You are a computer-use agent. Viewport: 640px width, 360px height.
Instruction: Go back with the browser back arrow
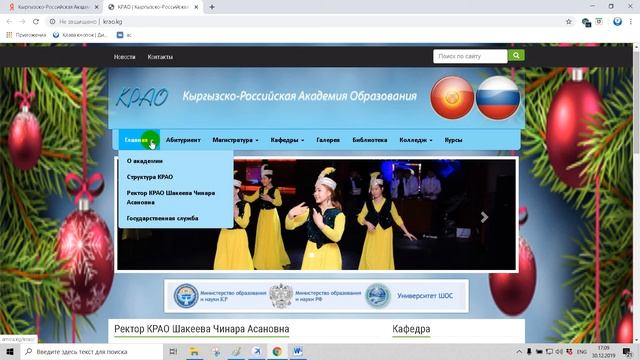coord(9,22)
